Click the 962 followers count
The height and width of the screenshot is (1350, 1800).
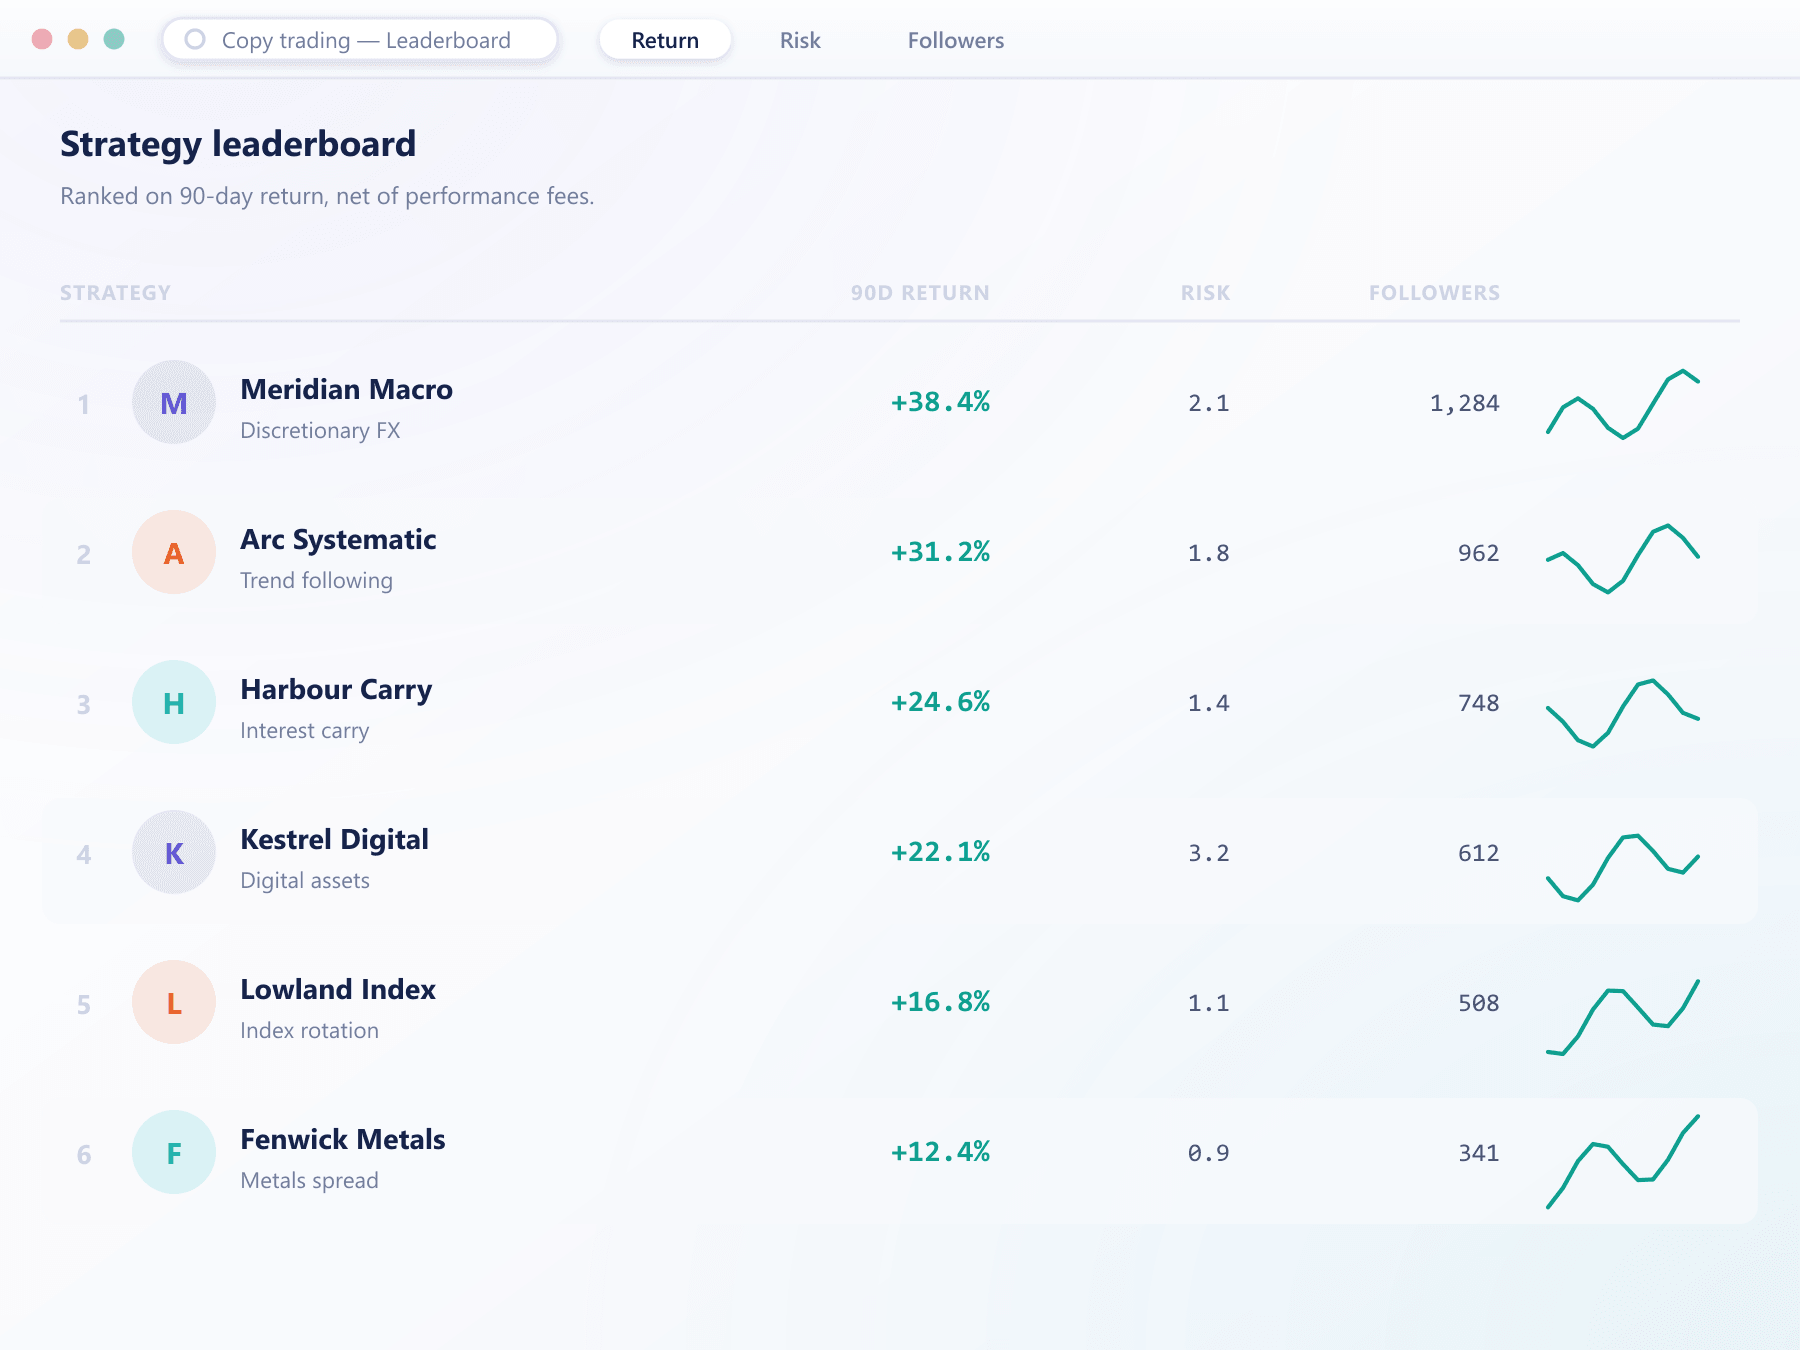click(1478, 553)
